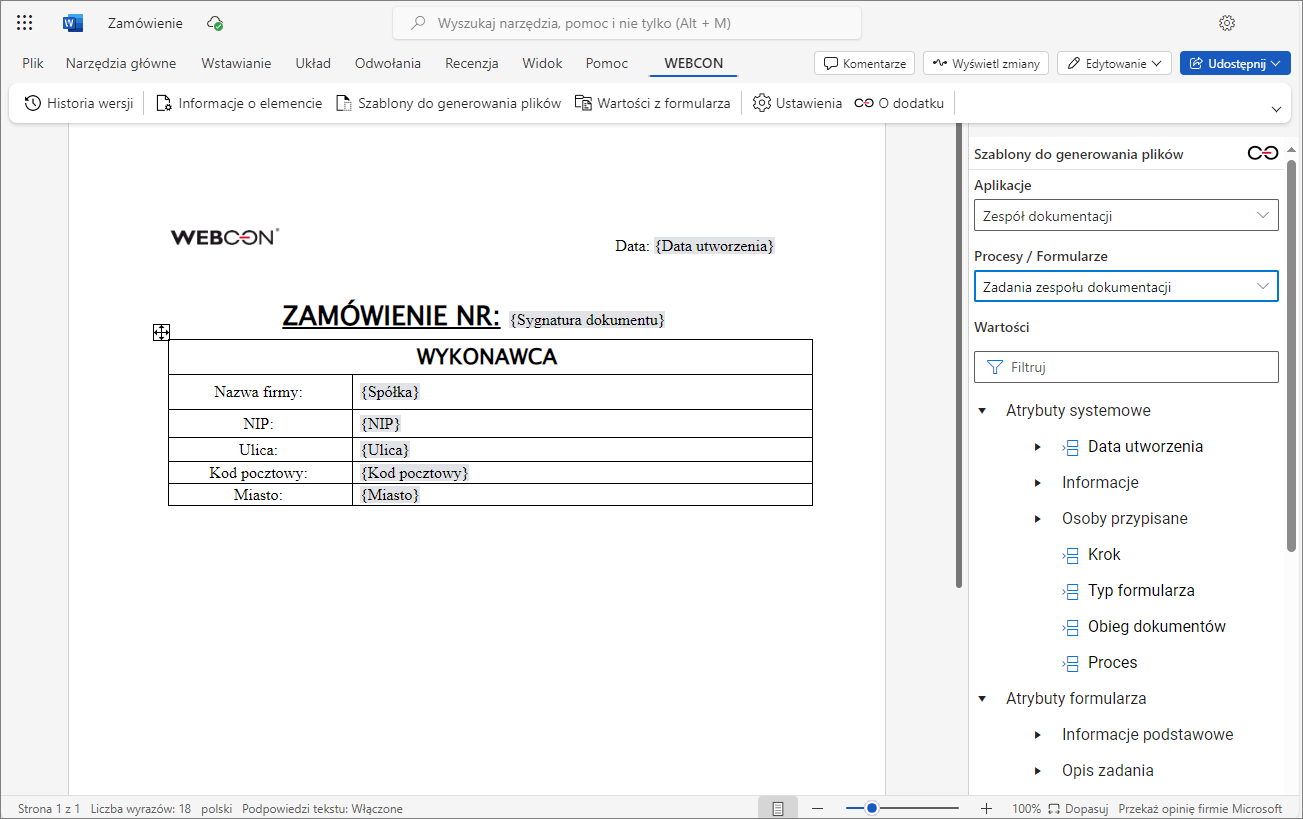The width and height of the screenshot is (1303, 819).
Task: Click Liczba wyrazów: 18 in status bar
Action: coord(141,808)
